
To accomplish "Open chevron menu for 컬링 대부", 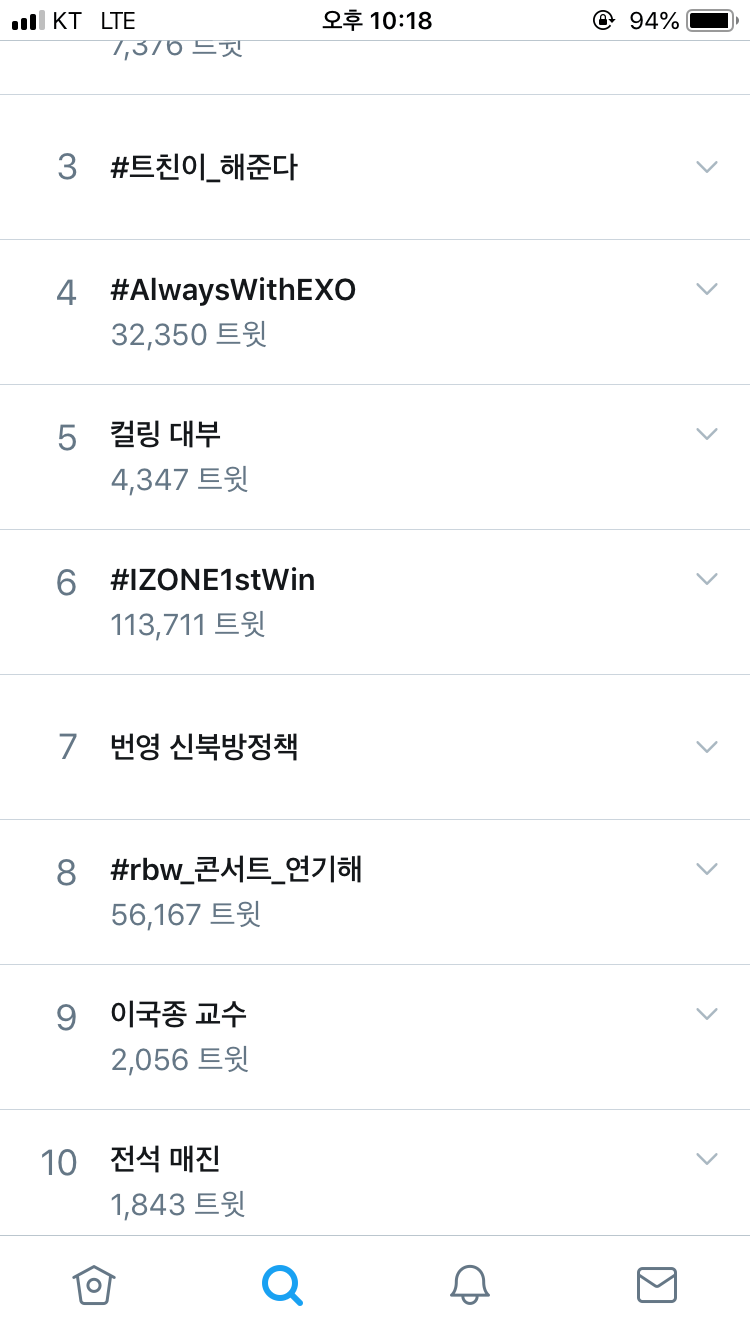I will point(707,433).
